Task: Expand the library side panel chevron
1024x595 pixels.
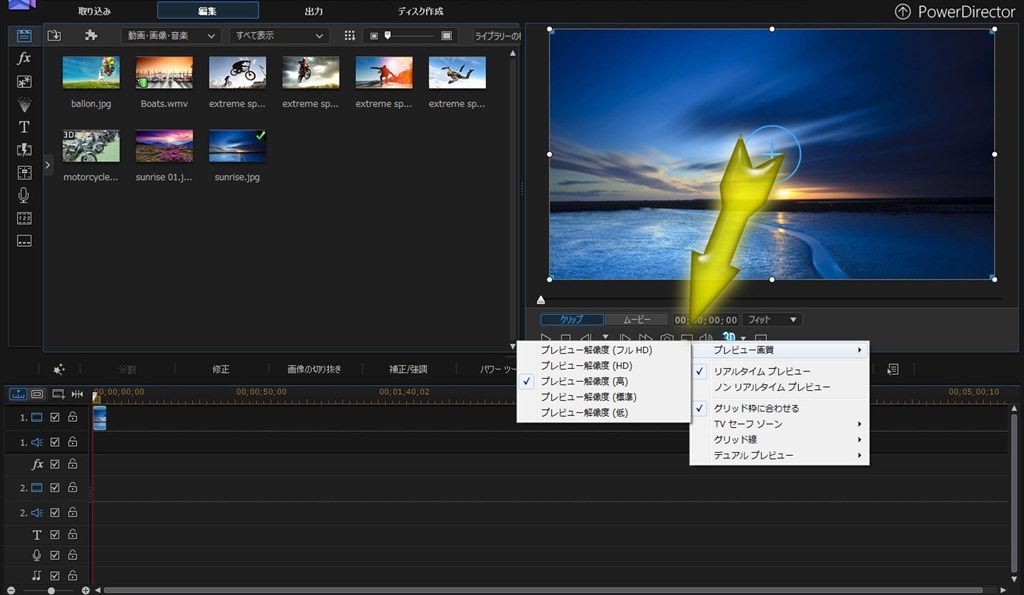Action: click(x=47, y=165)
